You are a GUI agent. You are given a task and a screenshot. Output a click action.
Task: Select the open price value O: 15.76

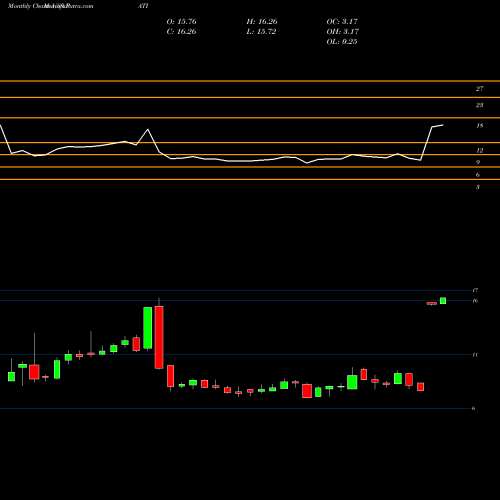coord(181,22)
